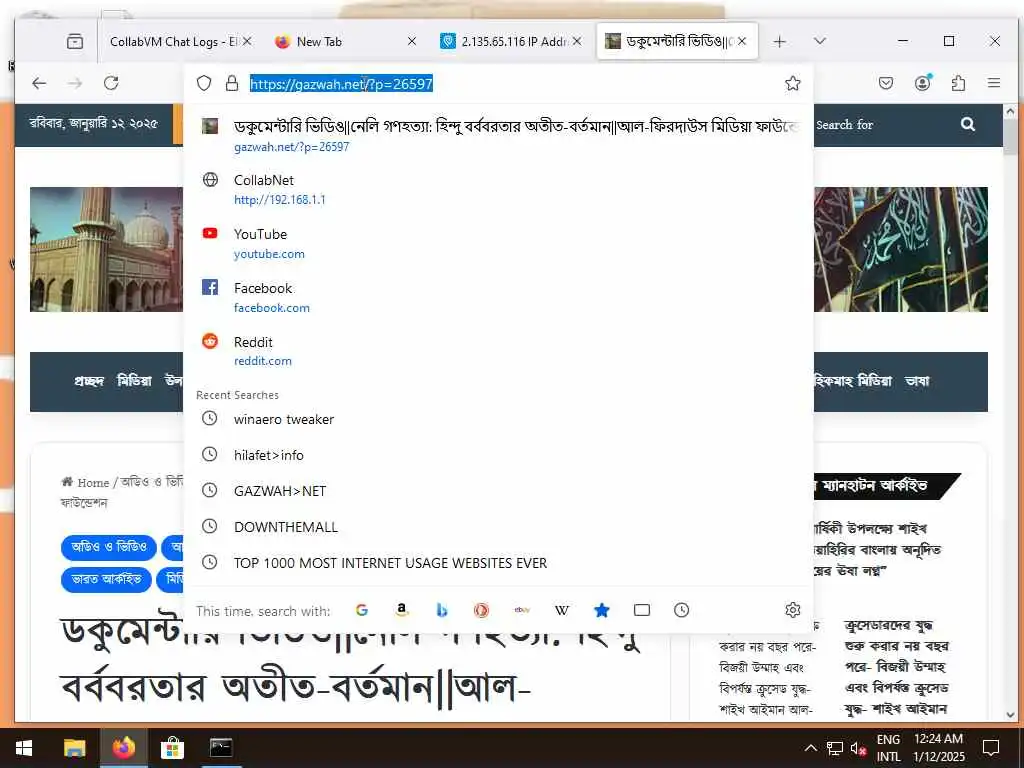1024x768 pixels.
Task: Open the হিকমাহ মিডিয়া menu item
Action: [853, 381]
